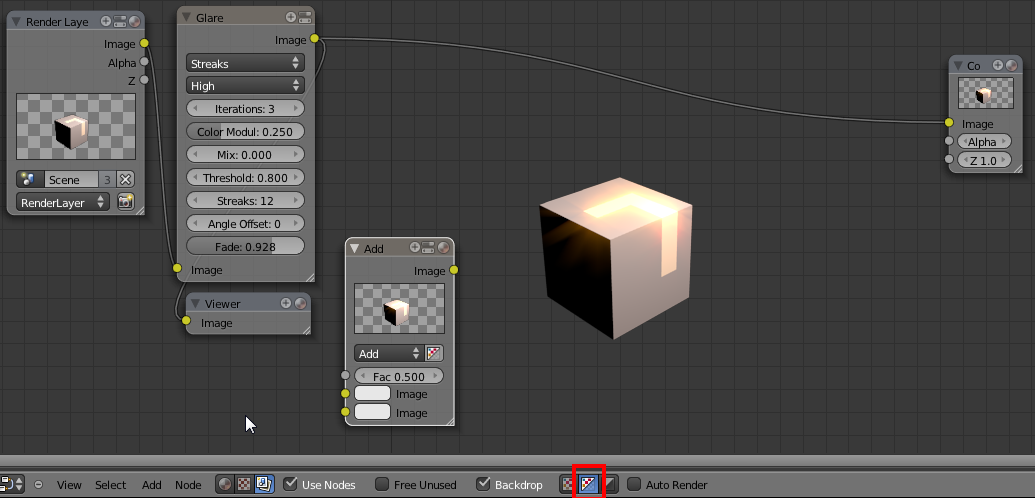Viewport: 1035px width, 498px height.
Task: Toggle alpha inclusion icon beside Add blend type
Action: point(433,353)
